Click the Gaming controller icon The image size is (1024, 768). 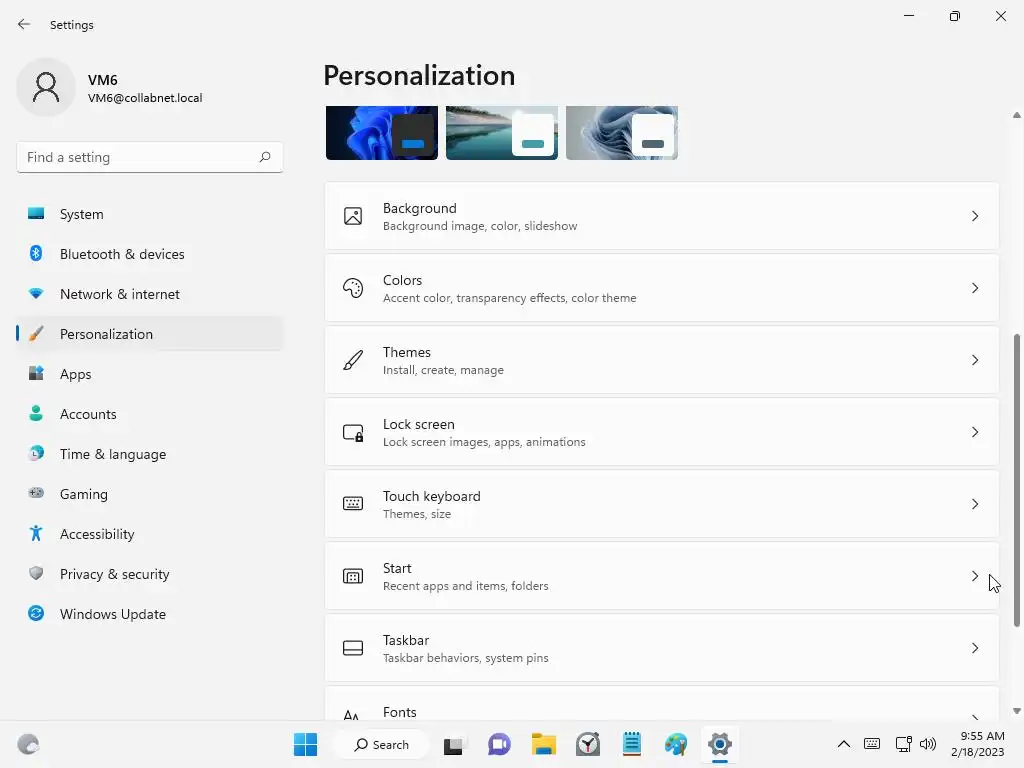tap(36, 493)
